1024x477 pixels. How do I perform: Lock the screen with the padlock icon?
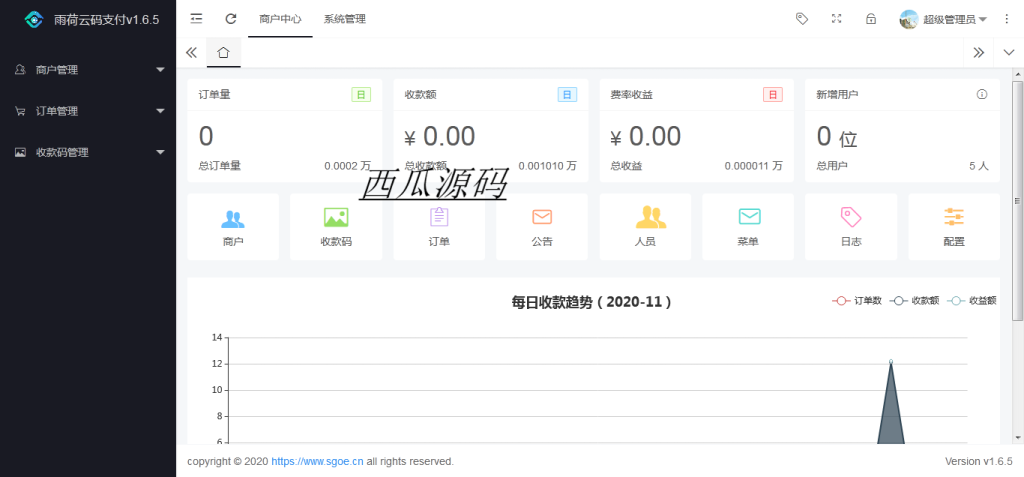(871, 19)
